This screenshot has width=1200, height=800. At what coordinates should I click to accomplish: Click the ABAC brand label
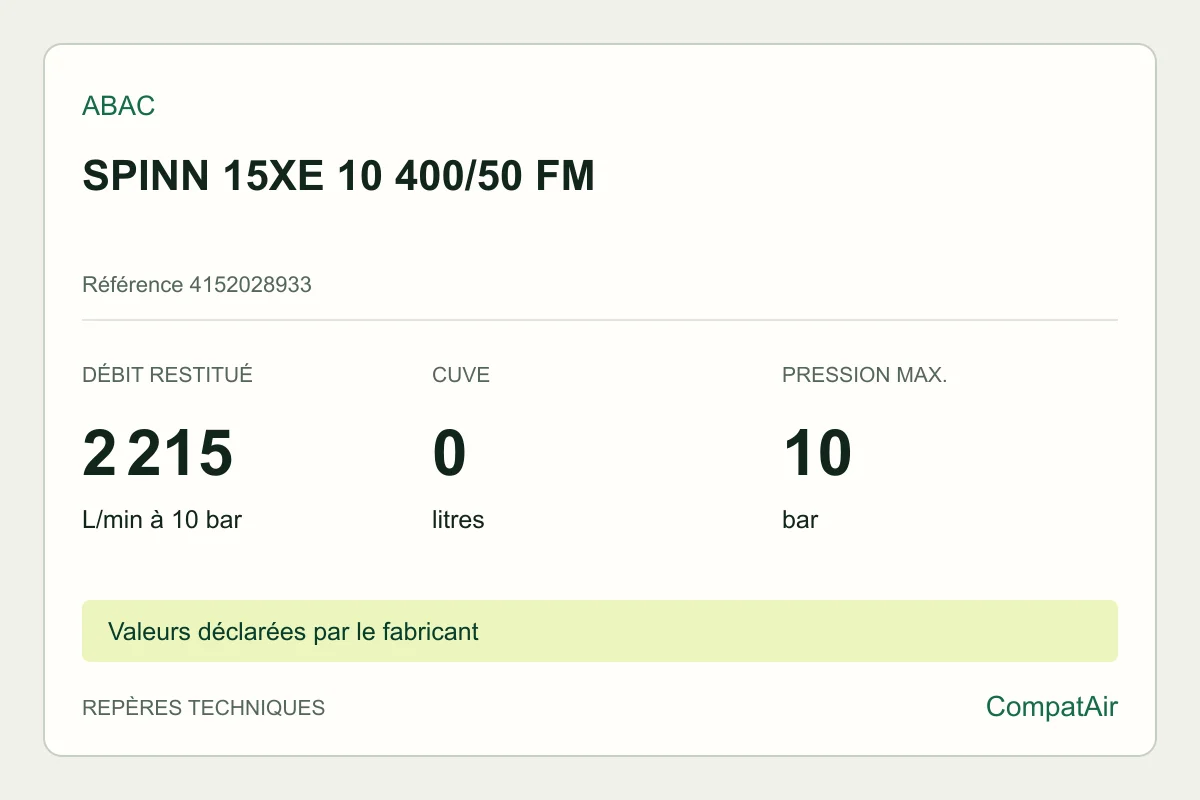click(x=118, y=106)
